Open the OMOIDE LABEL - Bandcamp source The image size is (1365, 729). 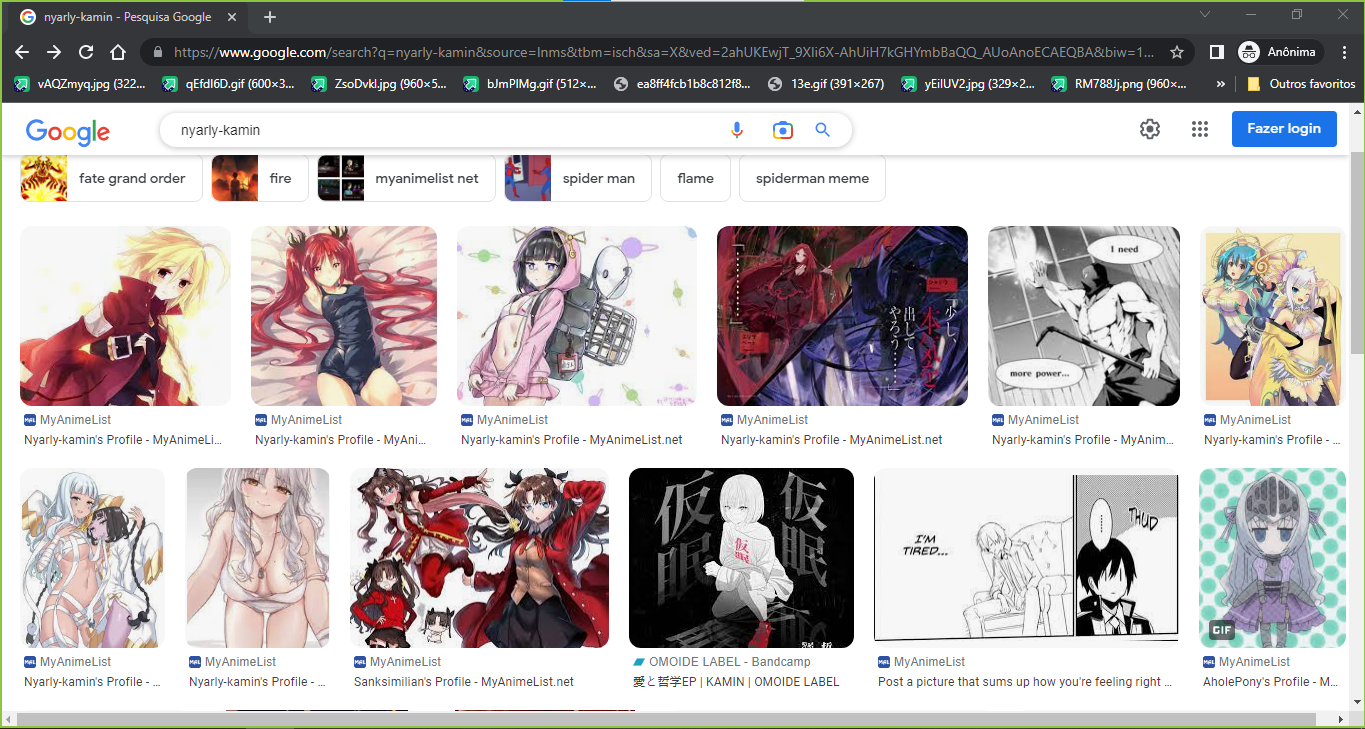[x=730, y=662]
